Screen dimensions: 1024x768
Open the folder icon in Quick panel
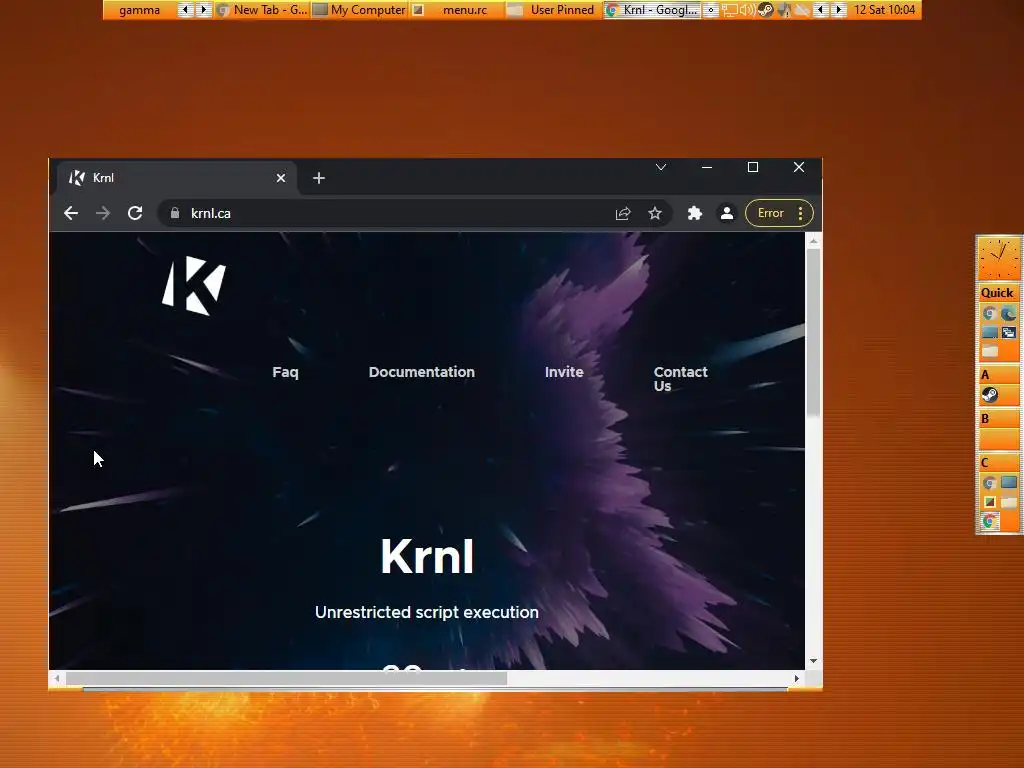[x=989, y=351]
